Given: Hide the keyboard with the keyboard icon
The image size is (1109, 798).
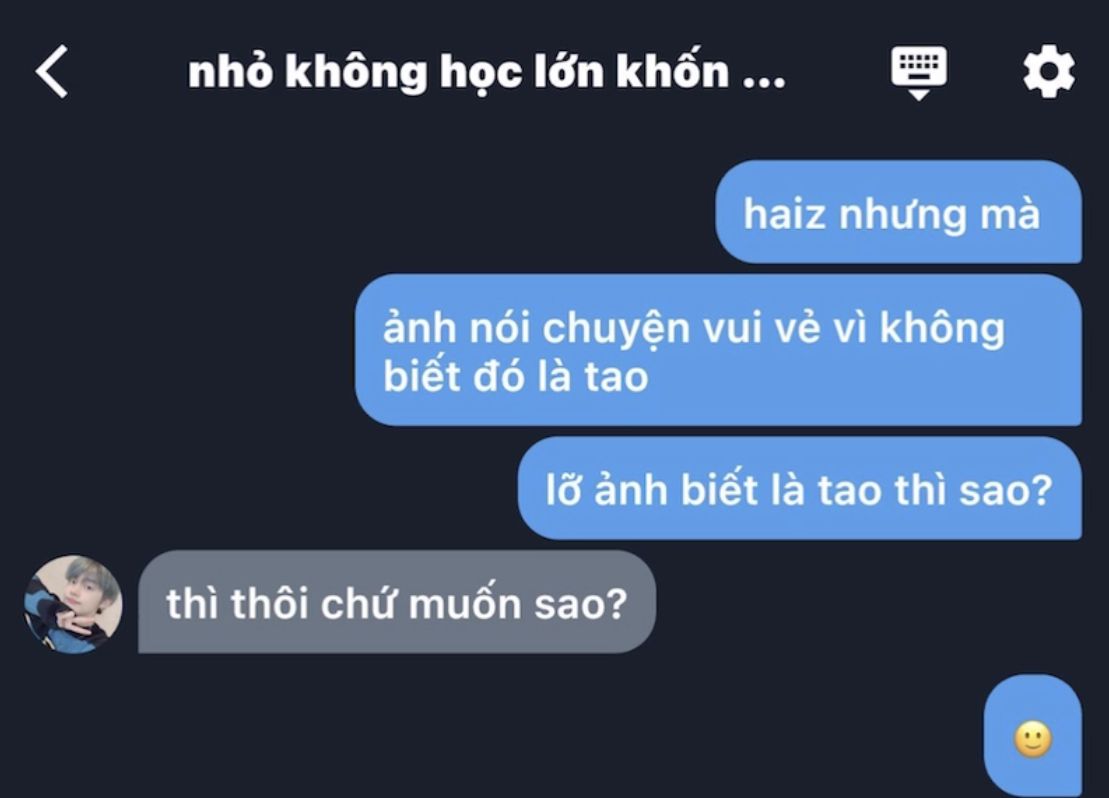Looking at the screenshot, I should coord(918,73).
